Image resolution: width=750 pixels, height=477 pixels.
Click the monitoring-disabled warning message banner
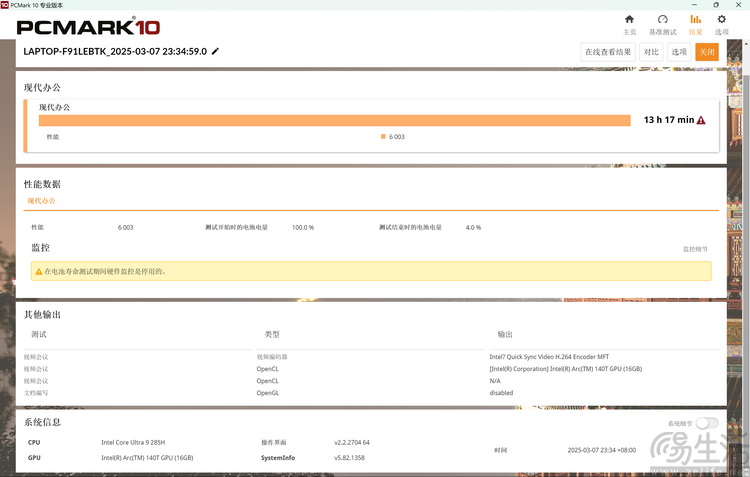[x=371, y=271]
